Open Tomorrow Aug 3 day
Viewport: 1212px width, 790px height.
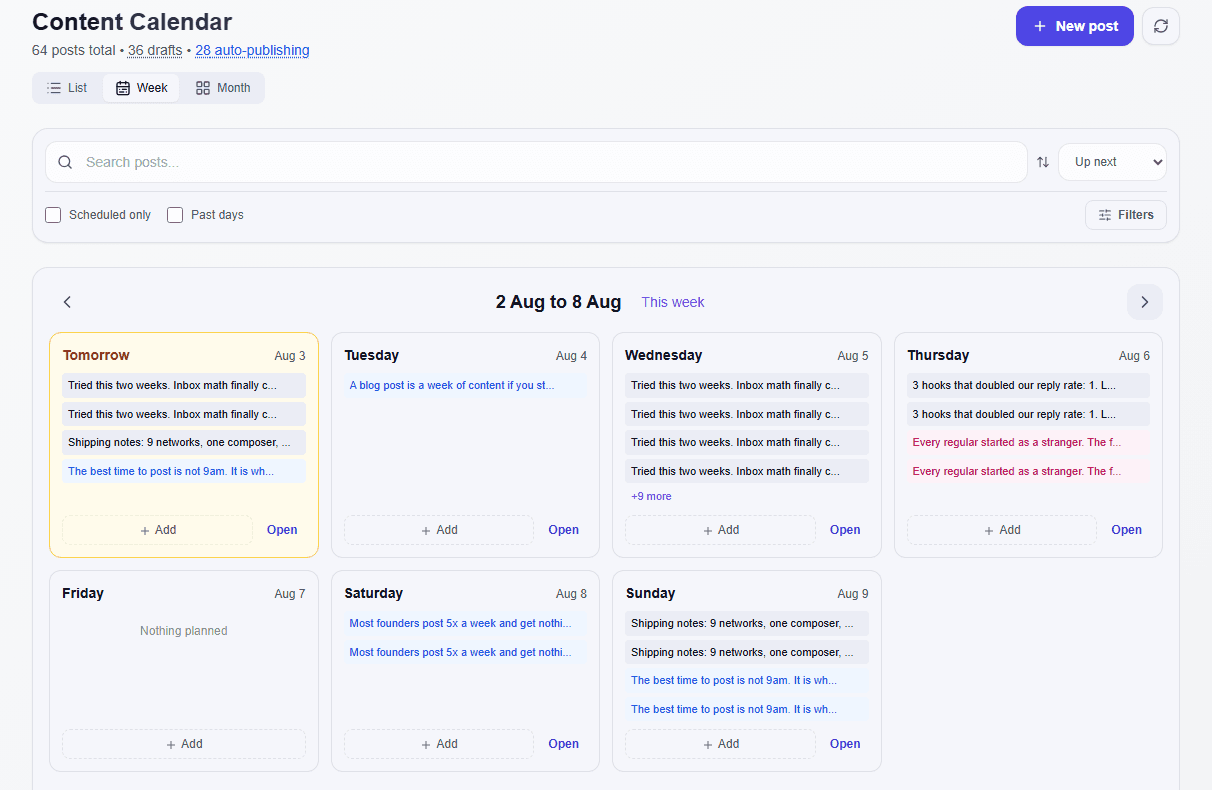coord(282,530)
